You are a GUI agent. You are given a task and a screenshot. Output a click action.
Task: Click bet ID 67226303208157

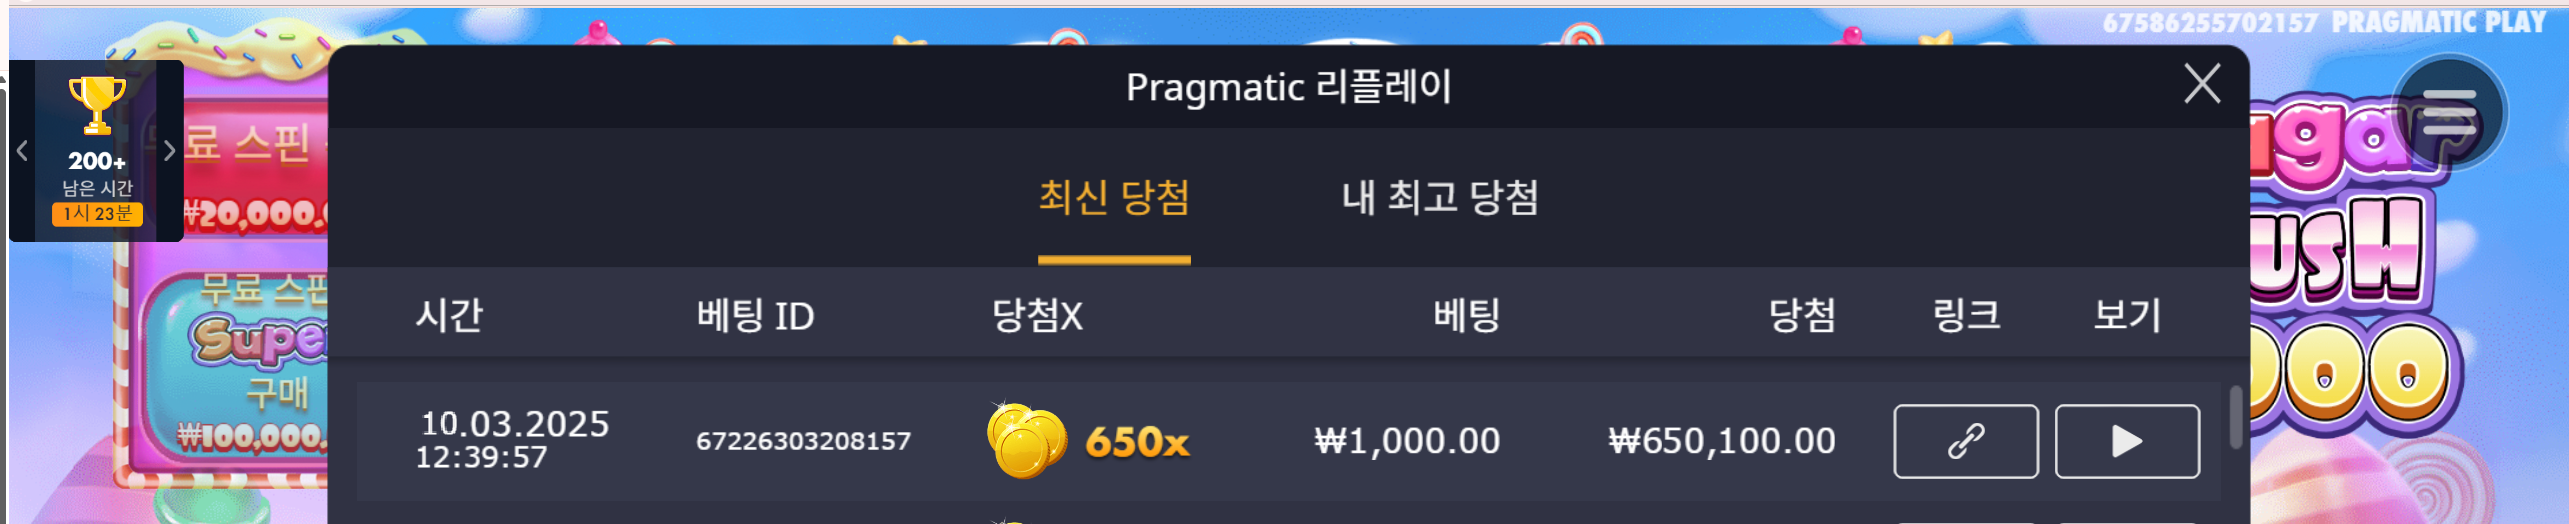click(803, 441)
